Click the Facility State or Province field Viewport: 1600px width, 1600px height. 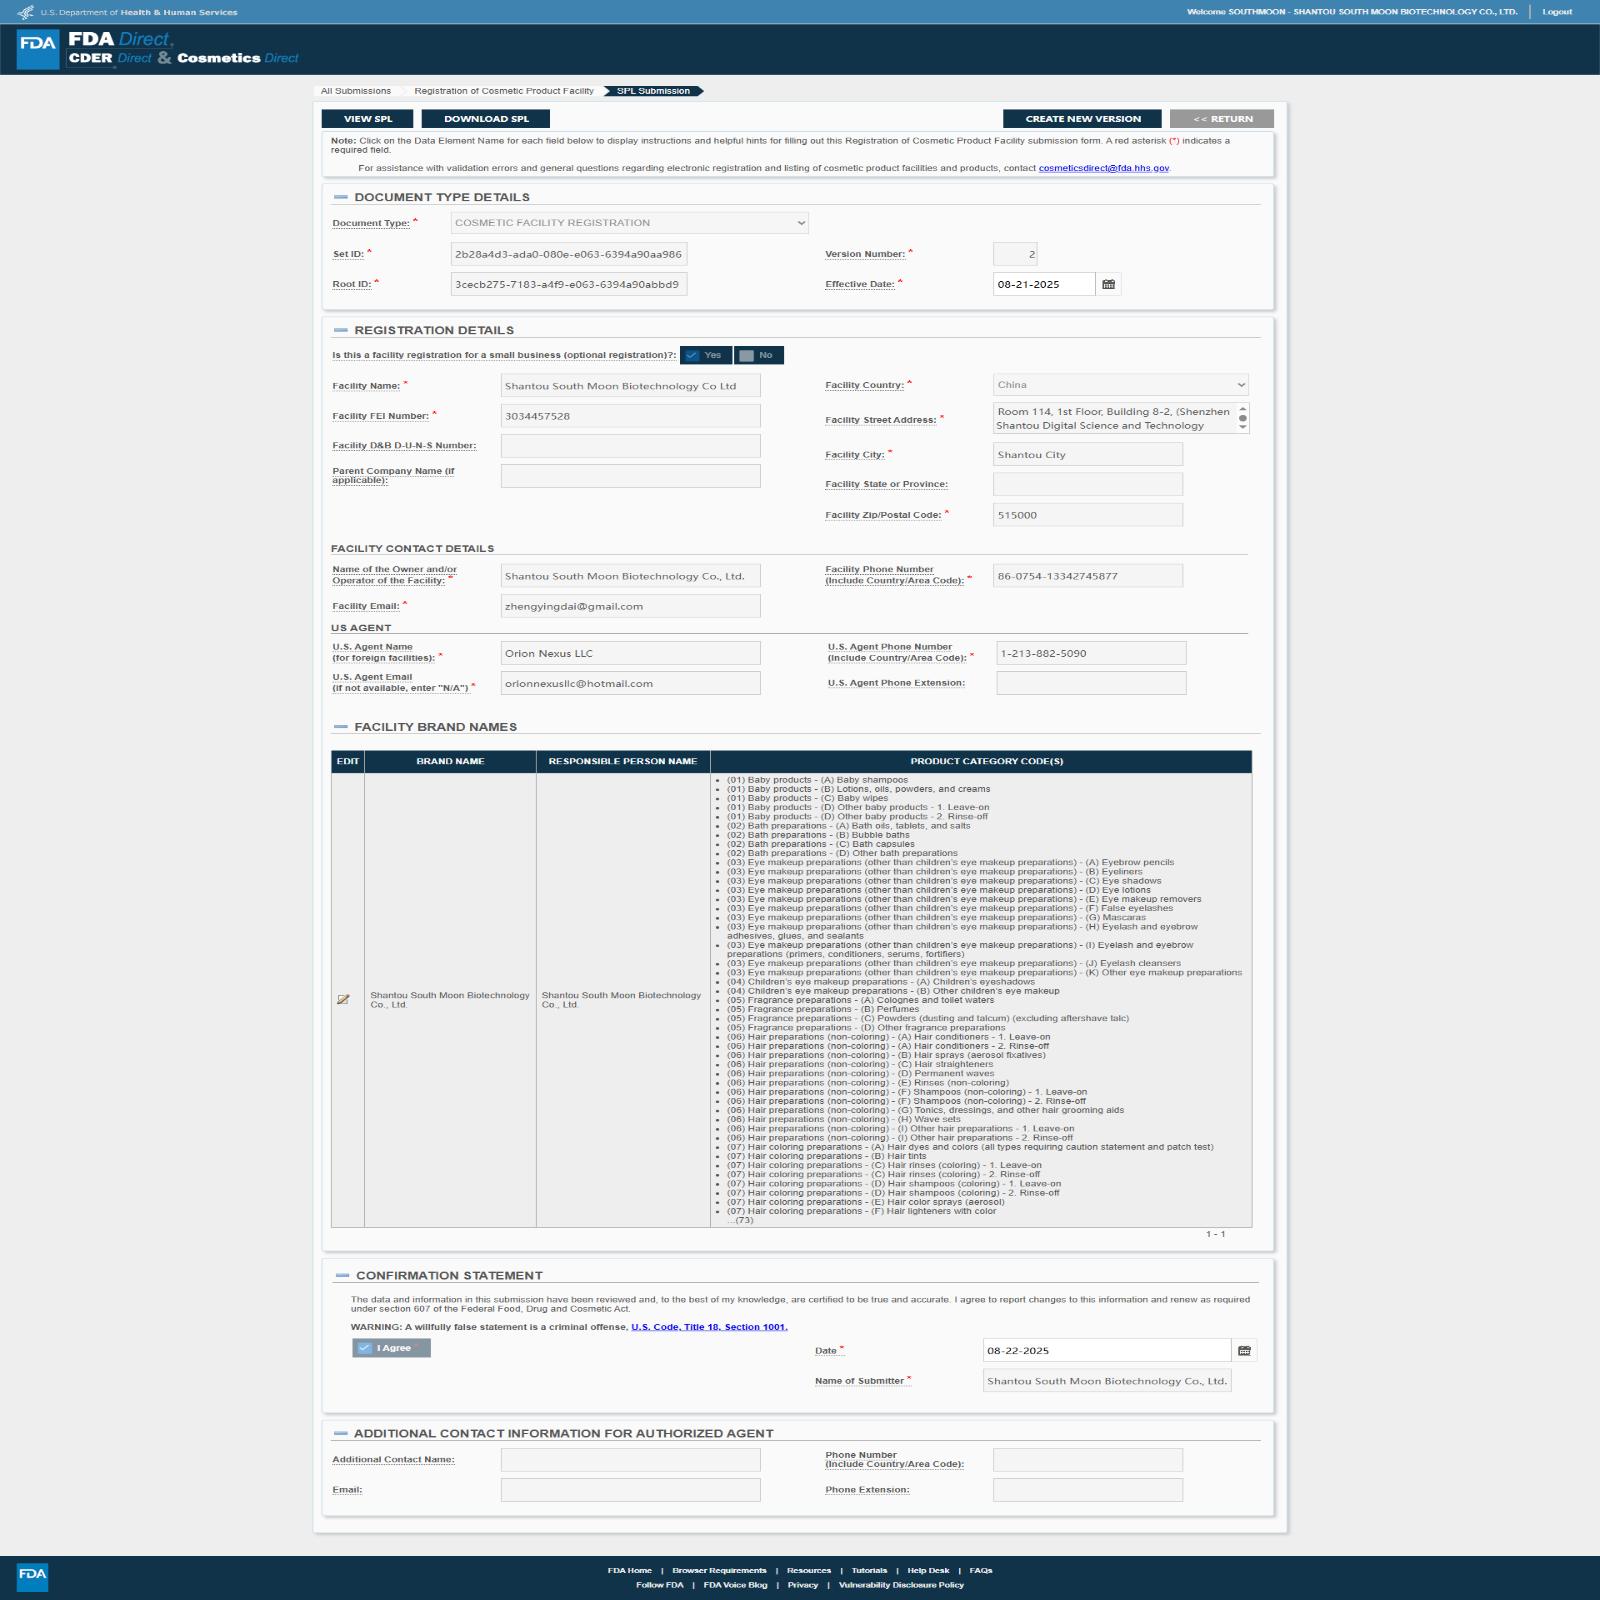point(1088,484)
